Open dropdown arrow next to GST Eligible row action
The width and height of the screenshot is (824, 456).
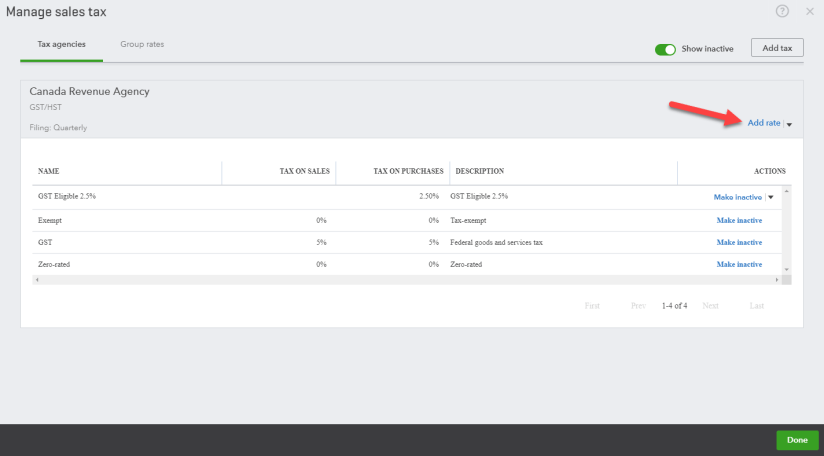(770, 198)
